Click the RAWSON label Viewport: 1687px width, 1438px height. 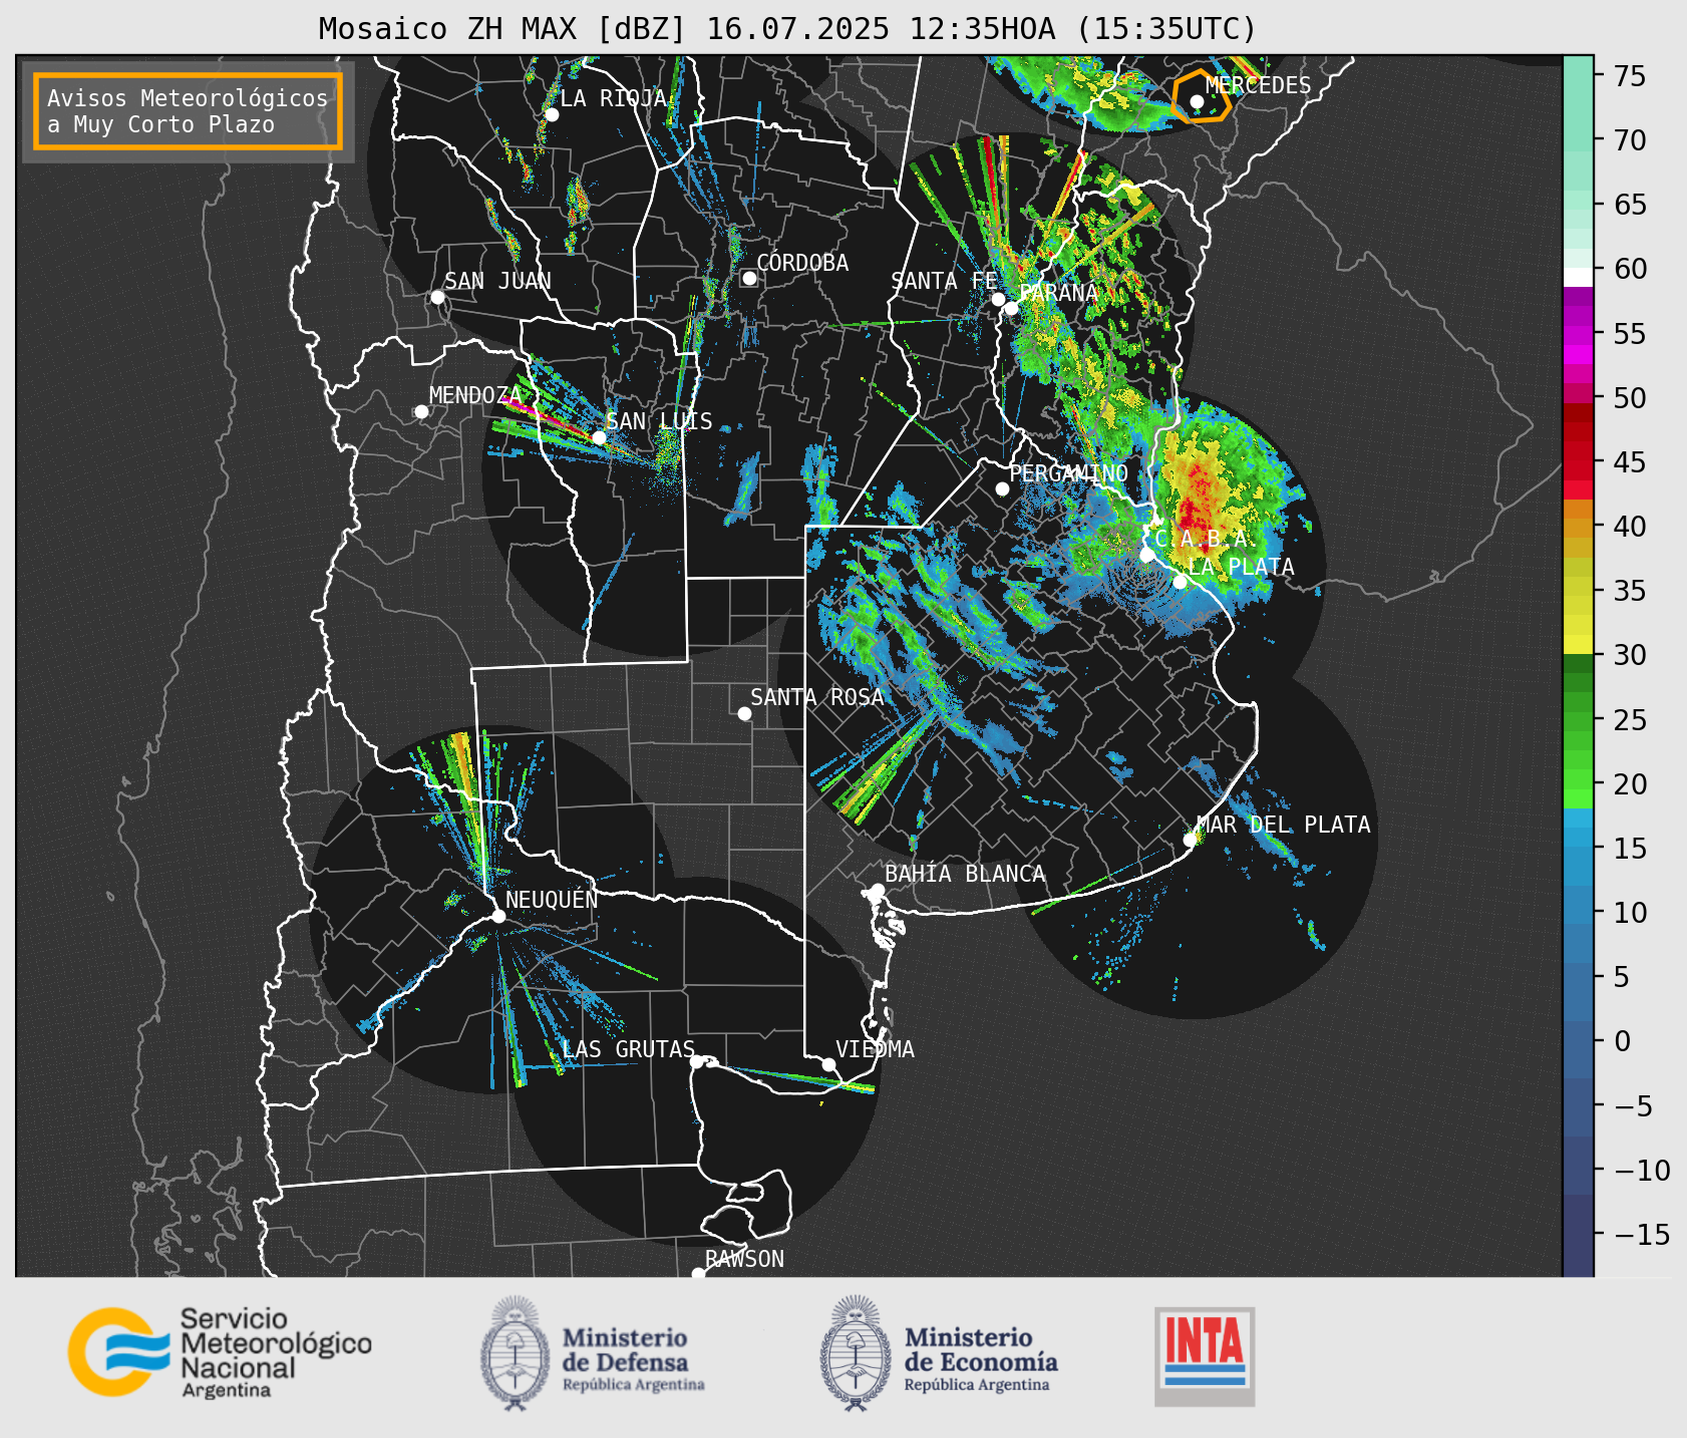(745, 1259)
